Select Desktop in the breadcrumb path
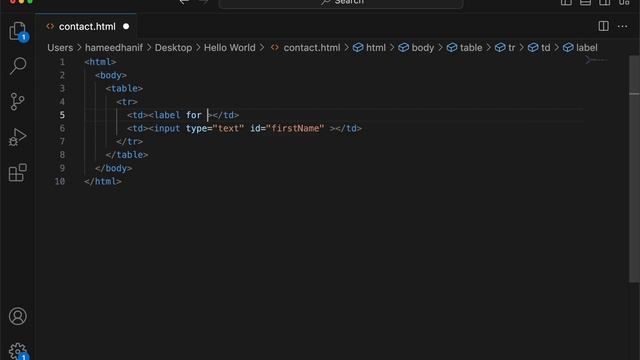640x360 pixels. click(173, 48)
